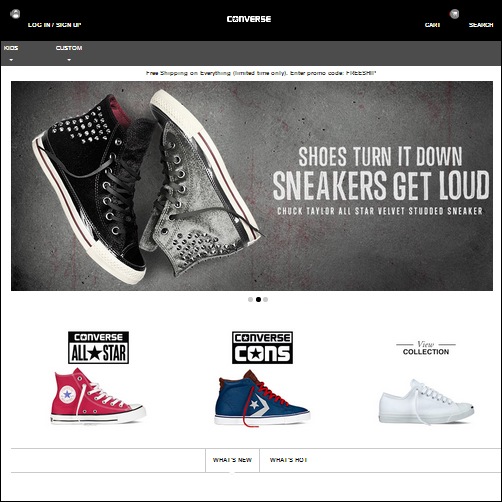Select the third carousel slide dot
This screenshot has height=502, width=502.
point(265,299)
